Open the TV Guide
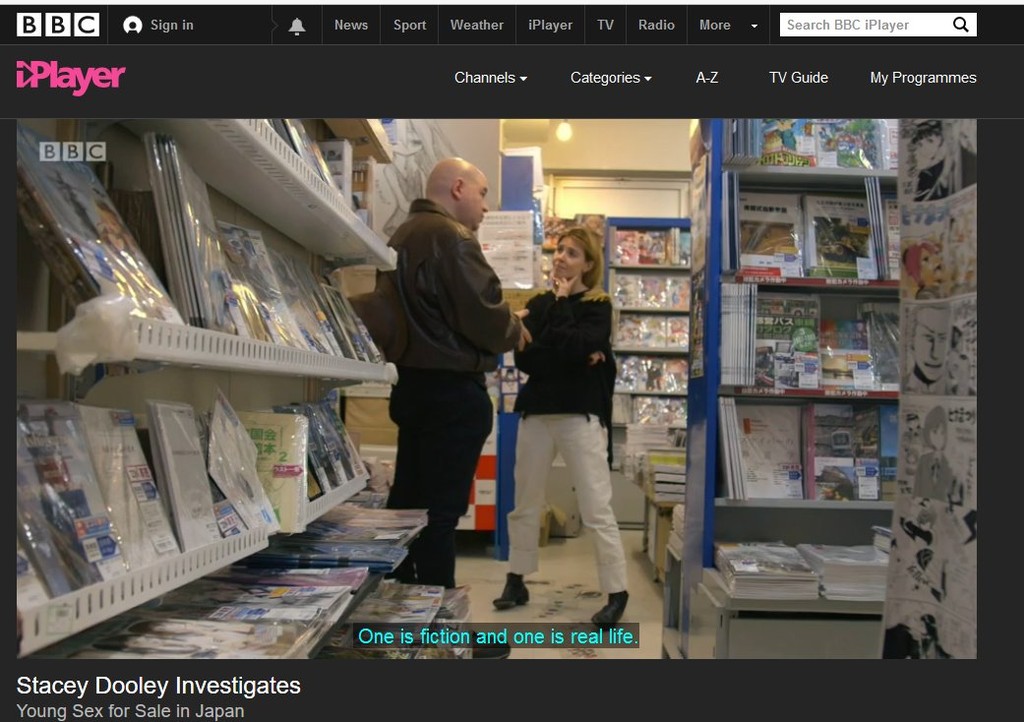 click(798, 78)
